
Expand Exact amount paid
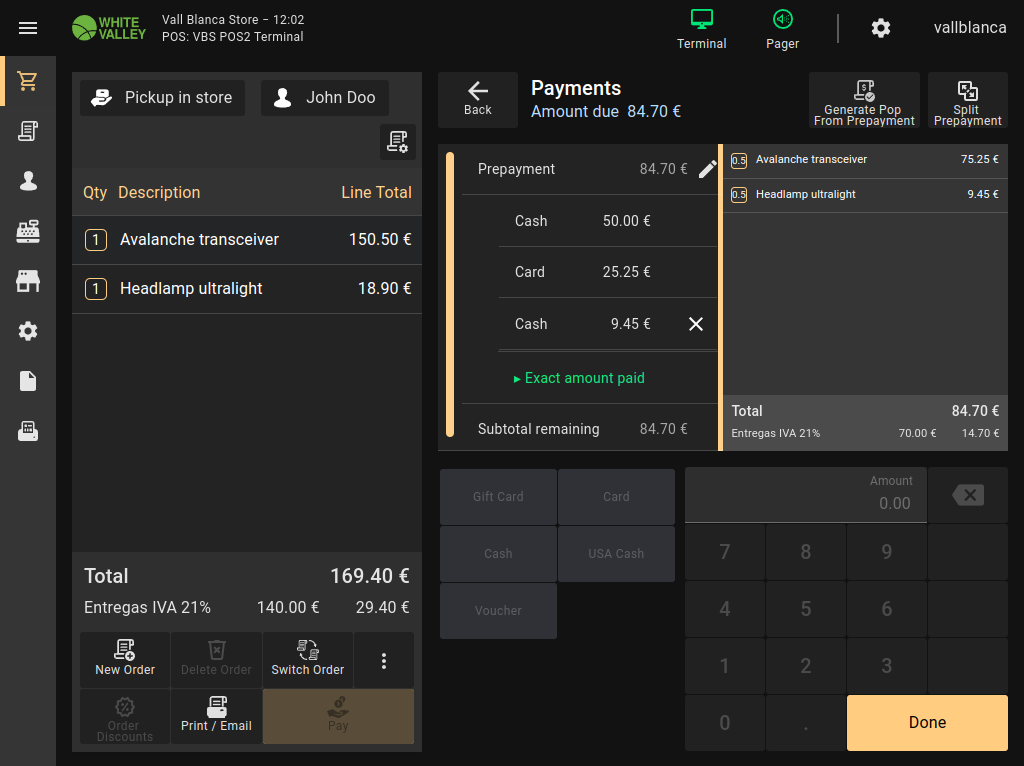579,378
